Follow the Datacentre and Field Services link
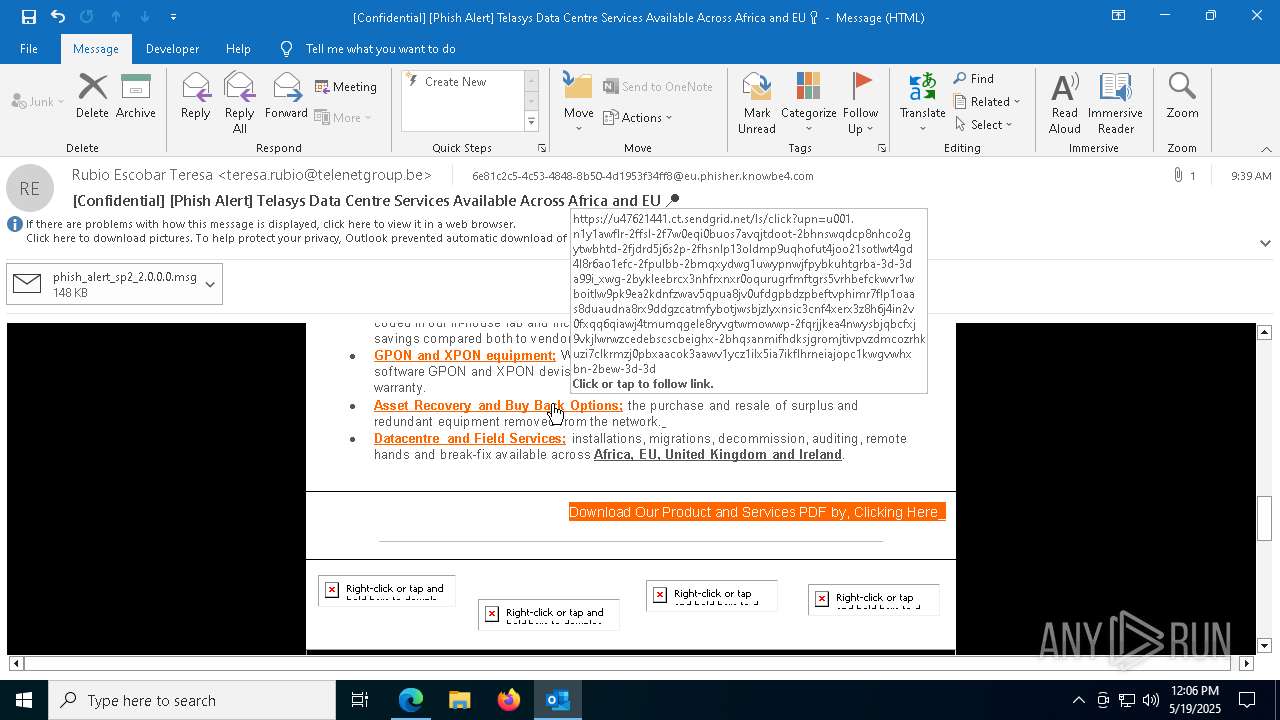 (x=470, y=439)
